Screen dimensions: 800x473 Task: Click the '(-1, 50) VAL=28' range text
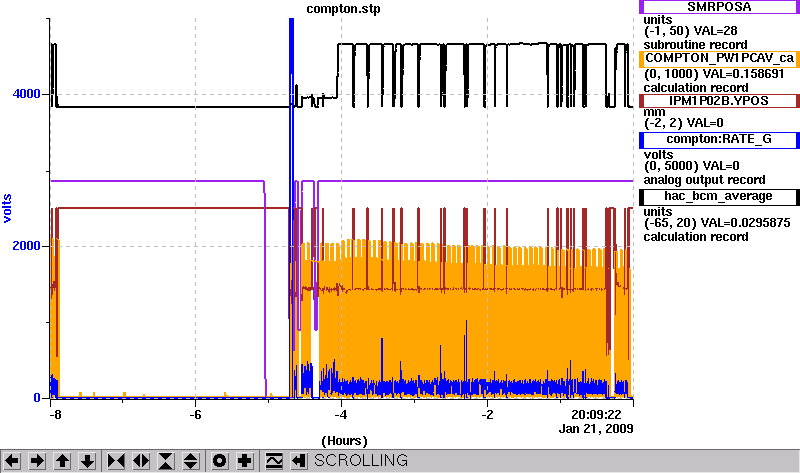(691, 31)
